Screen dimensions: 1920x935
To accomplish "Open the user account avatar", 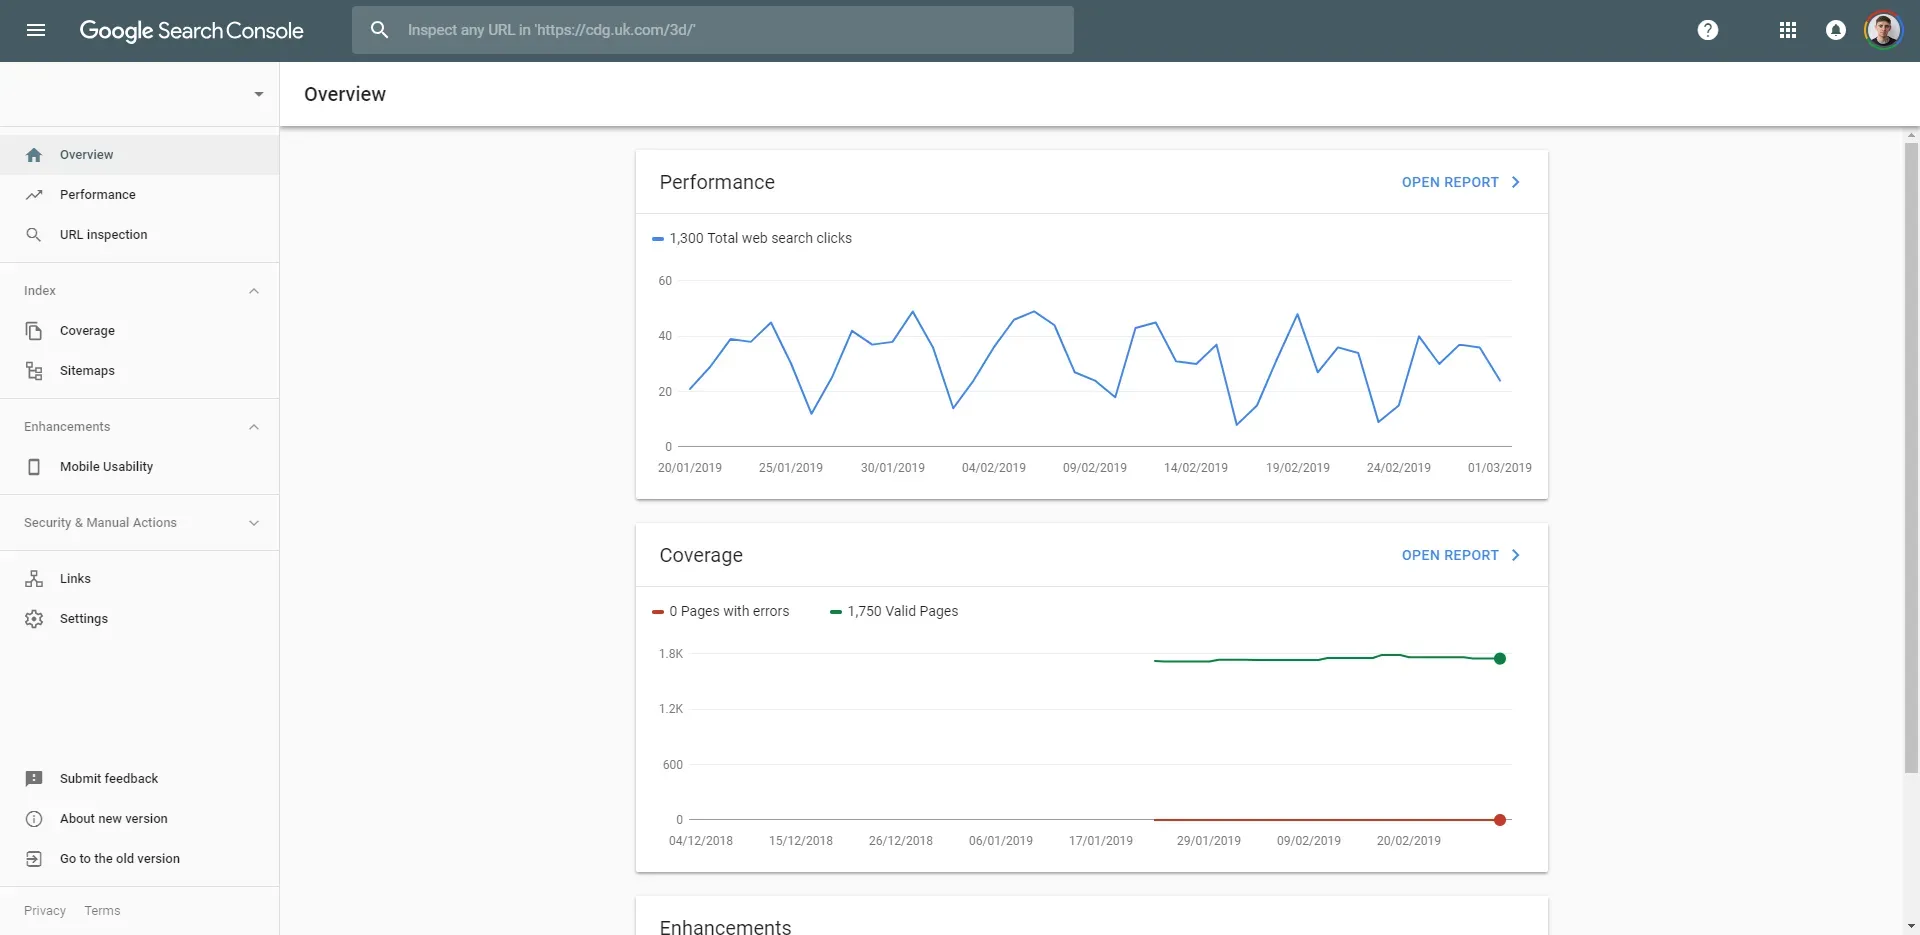I will point(1883,30).
